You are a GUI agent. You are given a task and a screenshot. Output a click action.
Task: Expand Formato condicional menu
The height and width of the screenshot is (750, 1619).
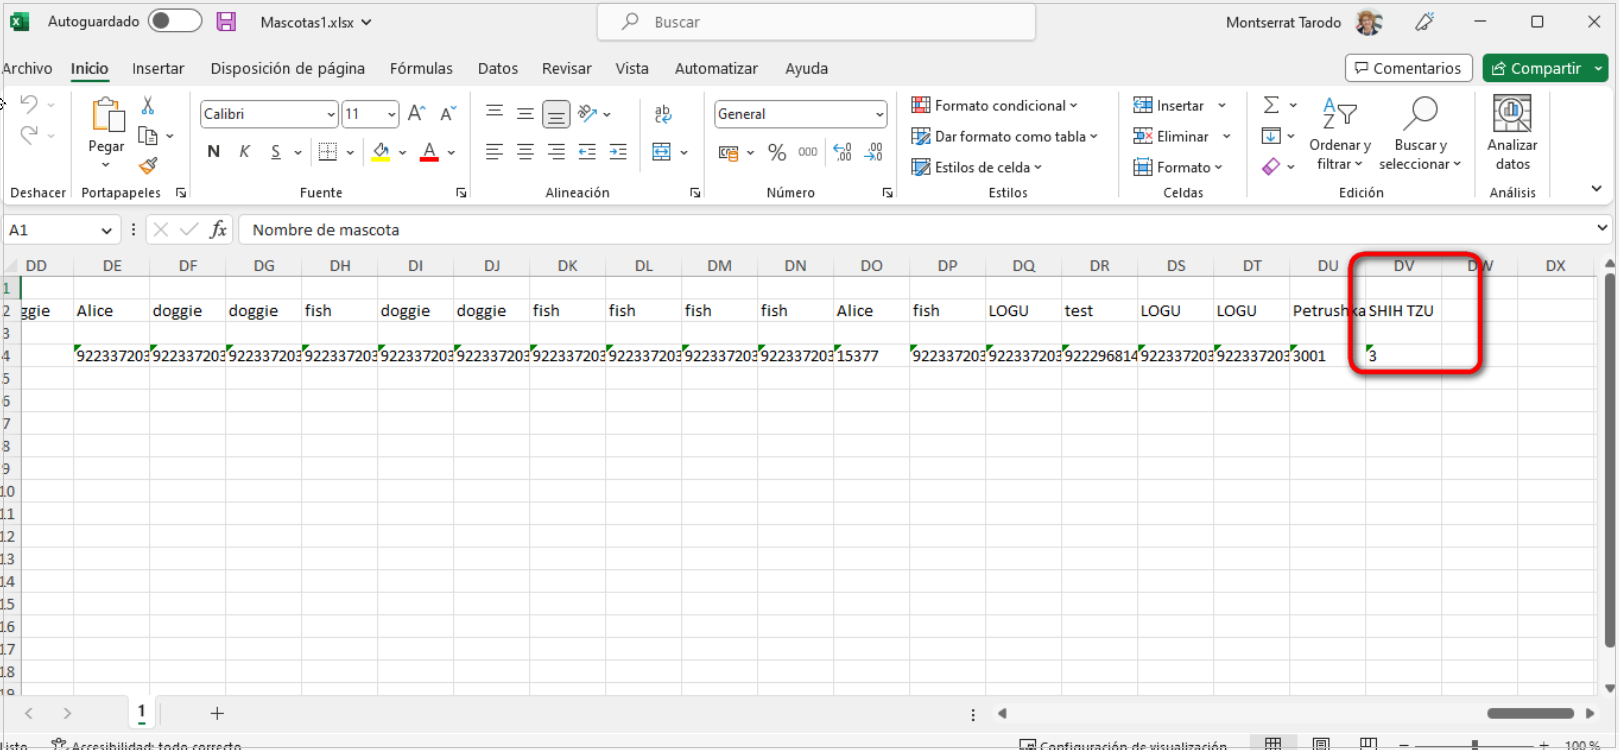coord(994,106)
